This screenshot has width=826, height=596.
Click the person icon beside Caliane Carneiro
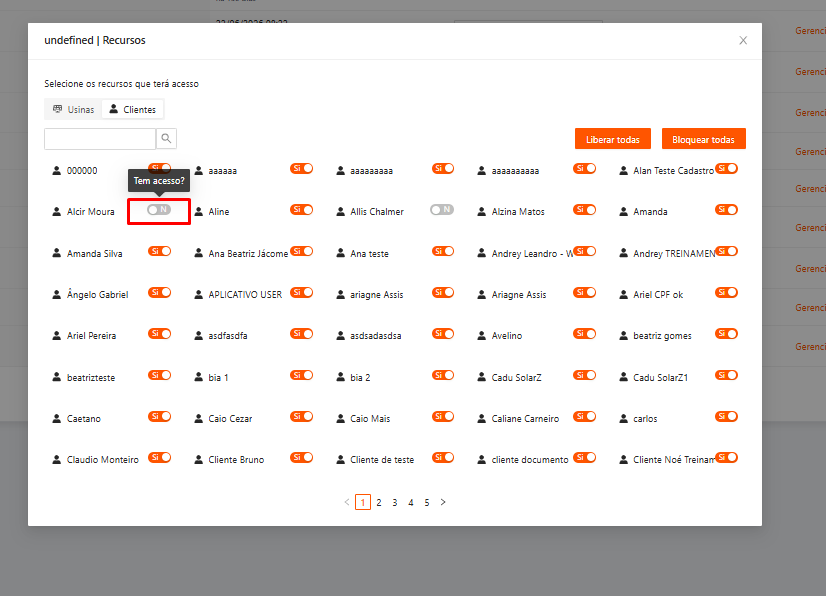pyautogui.click(x=481, y=418)
